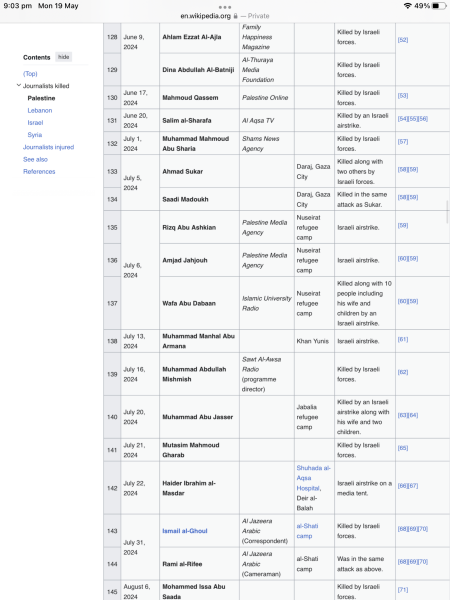Image resolution: width=450 pixels, height=600 pixels.
Task: Select the name Amjad Jahjouh
Action: pos(184,260)
